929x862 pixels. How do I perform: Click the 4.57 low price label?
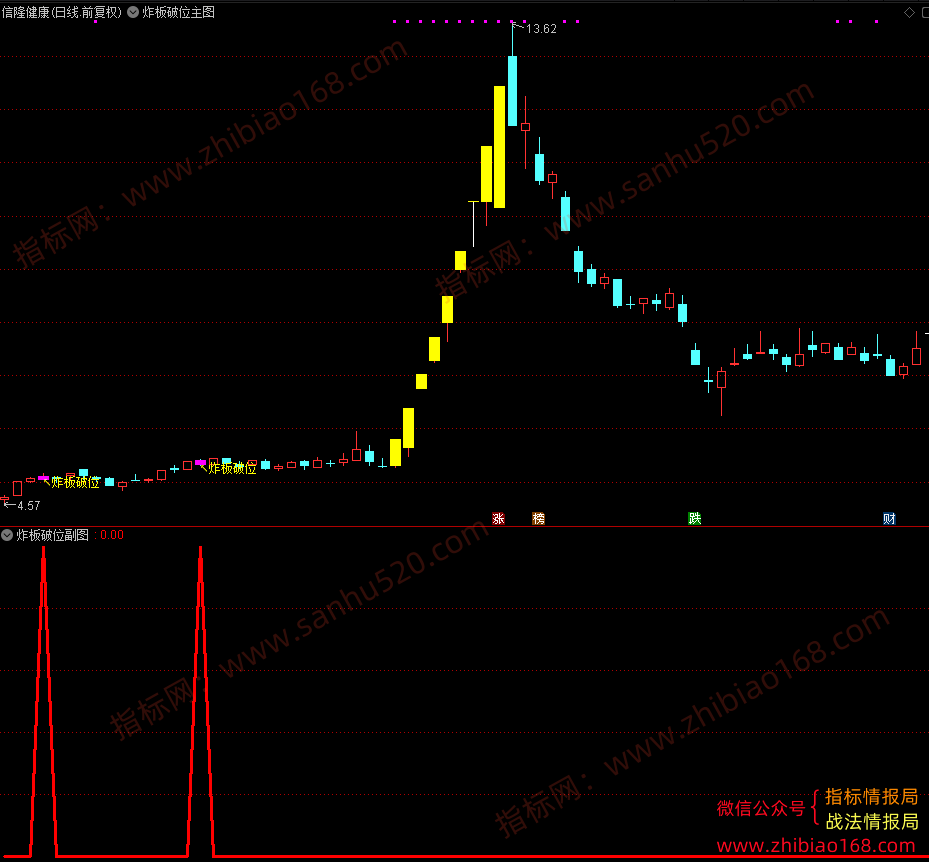(x=29, y=505)
